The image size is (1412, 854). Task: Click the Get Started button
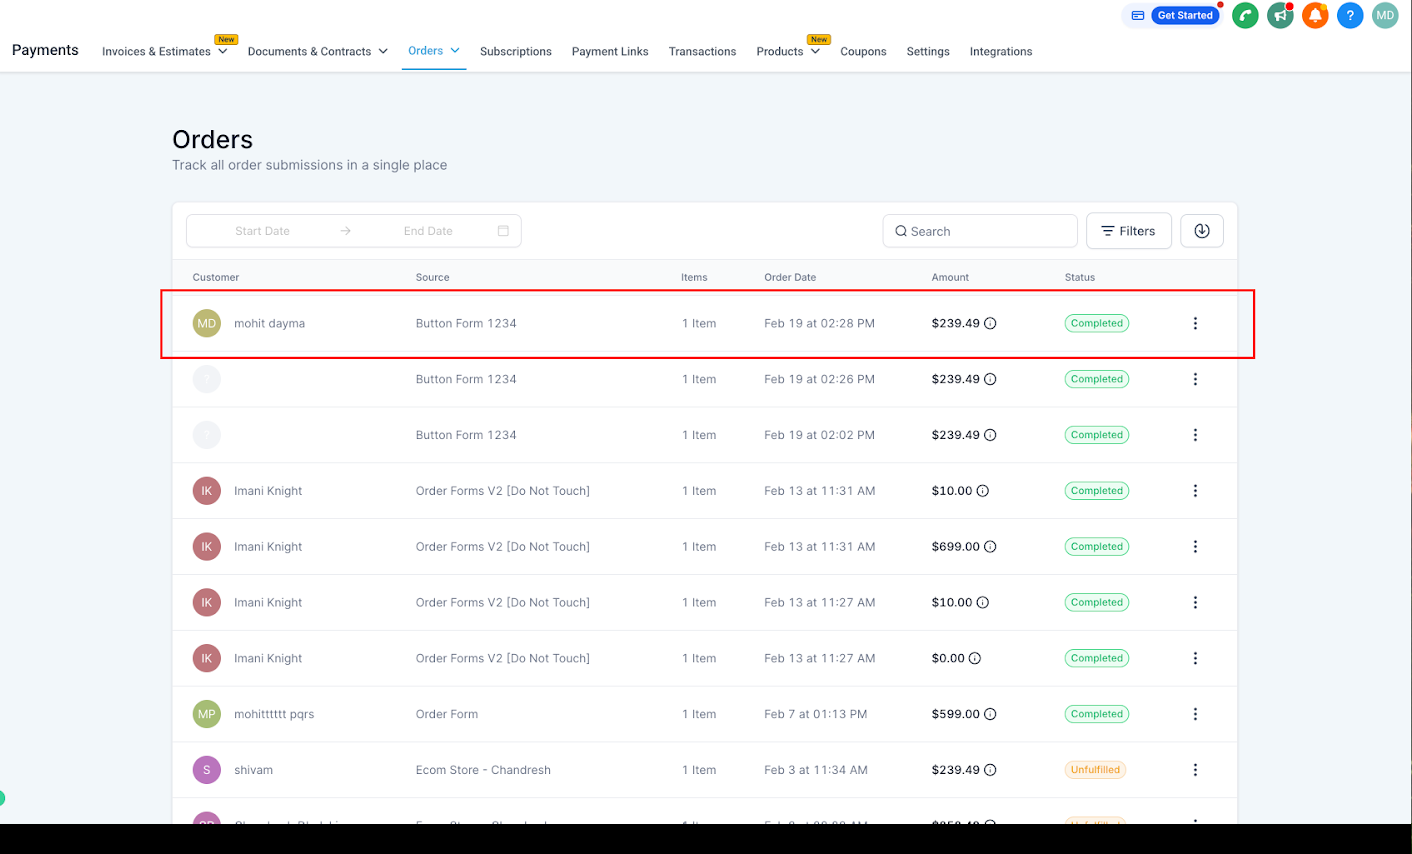tap(1185, 15)
